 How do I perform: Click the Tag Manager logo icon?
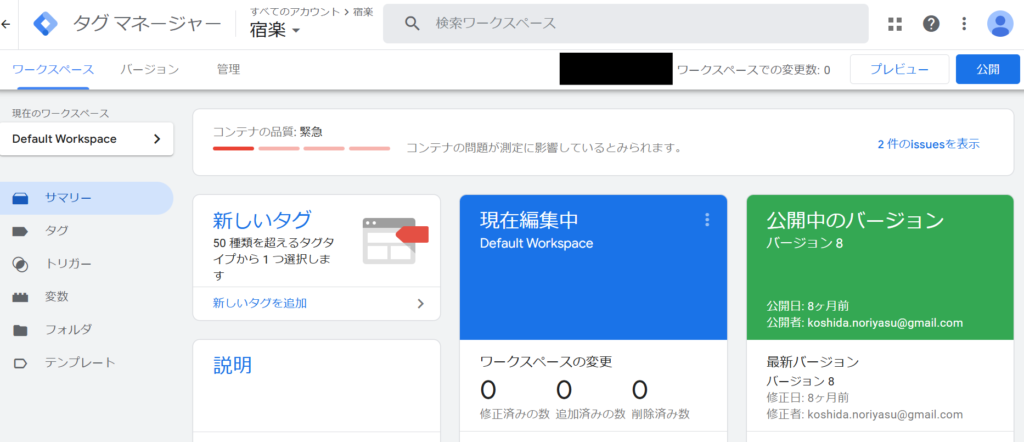pos(46,24)
